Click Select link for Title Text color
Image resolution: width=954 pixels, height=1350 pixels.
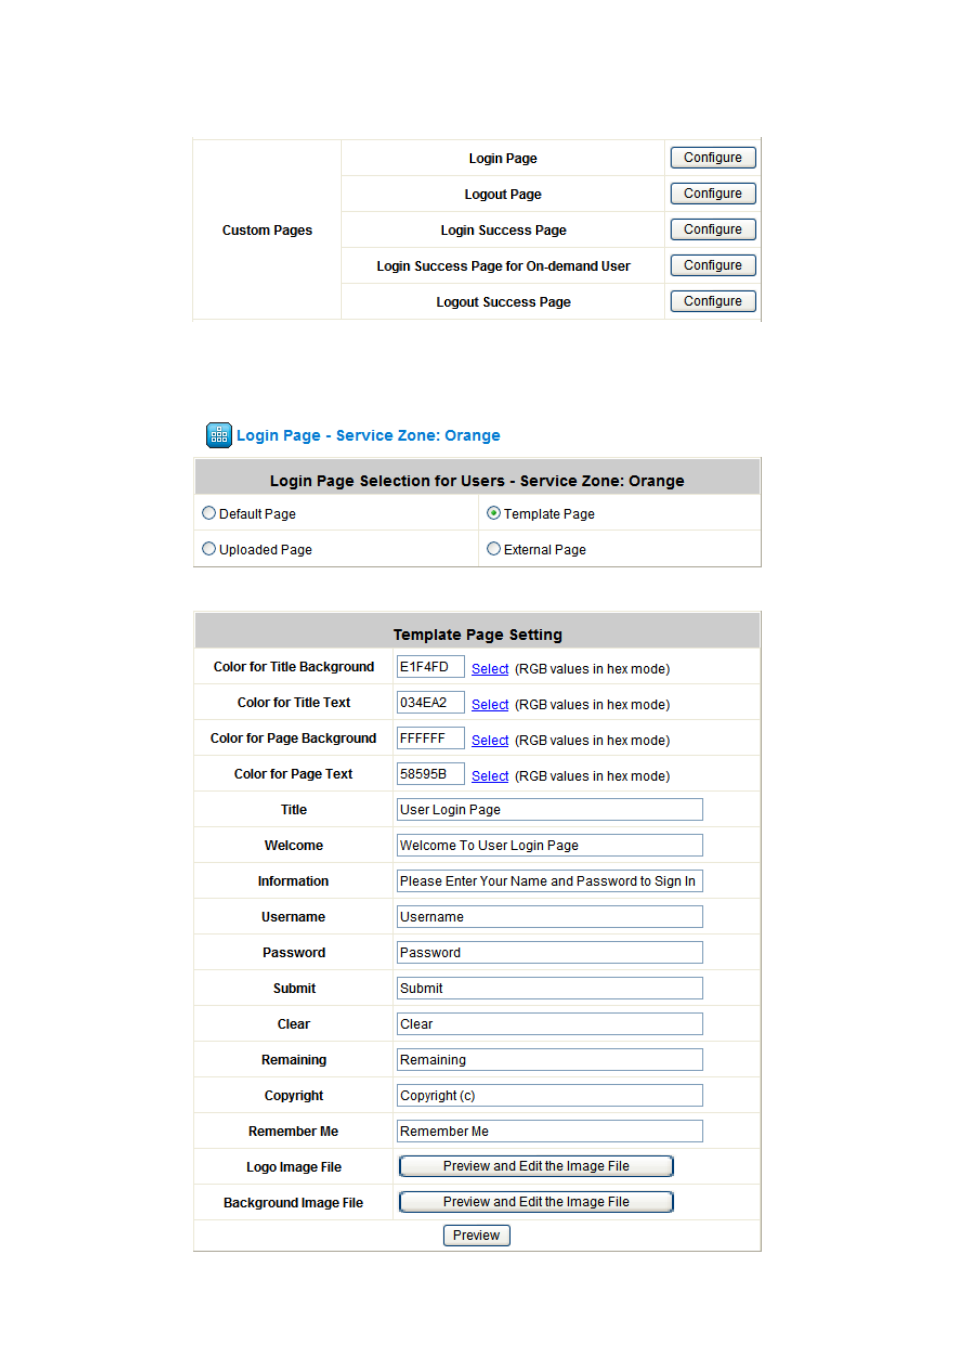tap(490, 705)
